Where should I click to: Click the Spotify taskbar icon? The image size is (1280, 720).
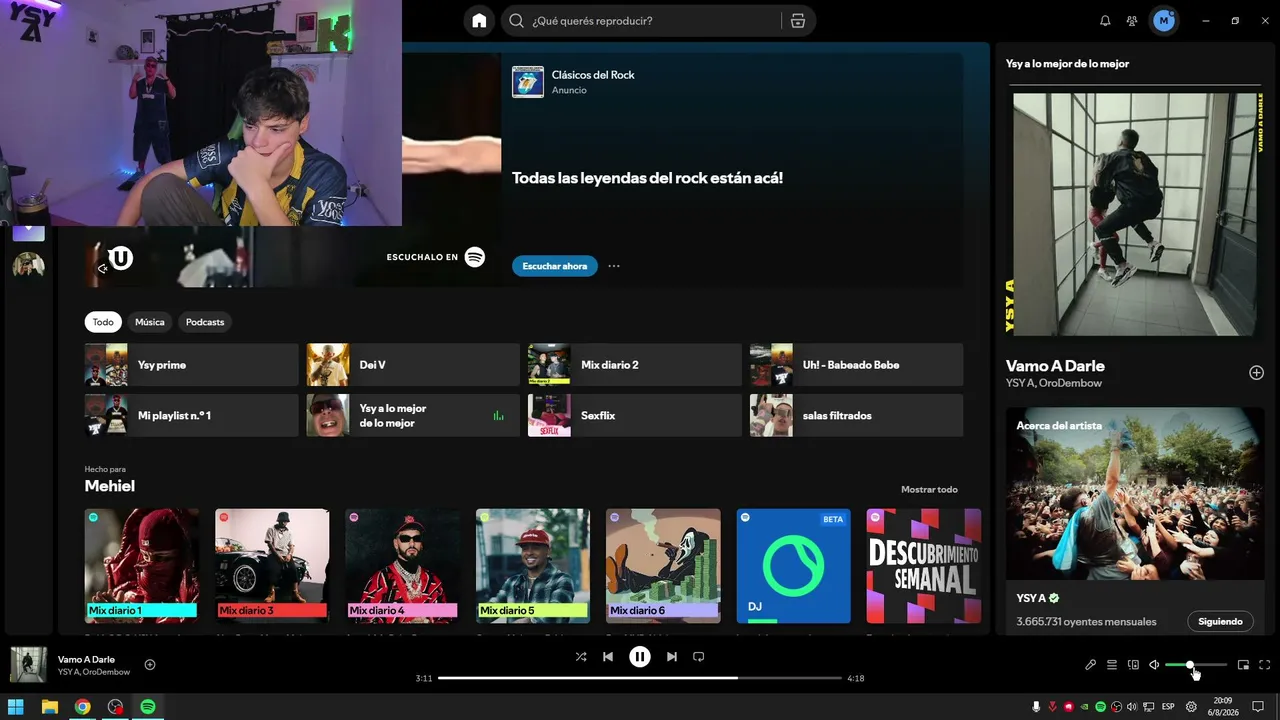(x=148, y=707)
